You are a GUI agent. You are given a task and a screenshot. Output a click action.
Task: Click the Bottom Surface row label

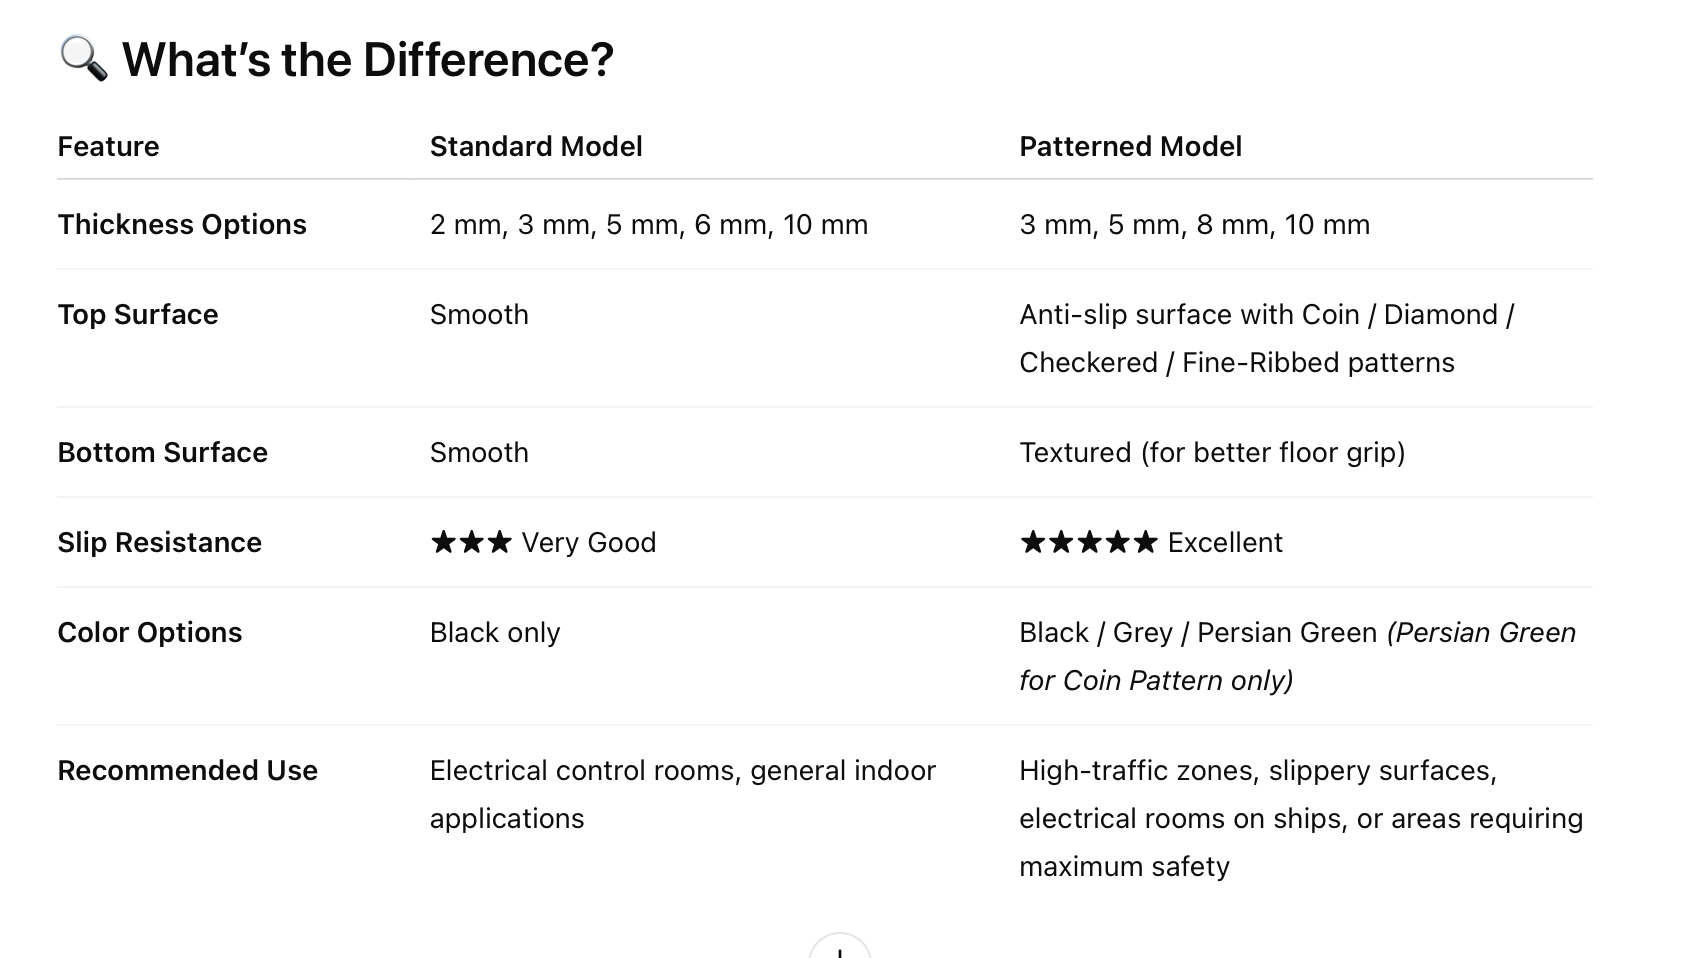[x=162, y=452]
